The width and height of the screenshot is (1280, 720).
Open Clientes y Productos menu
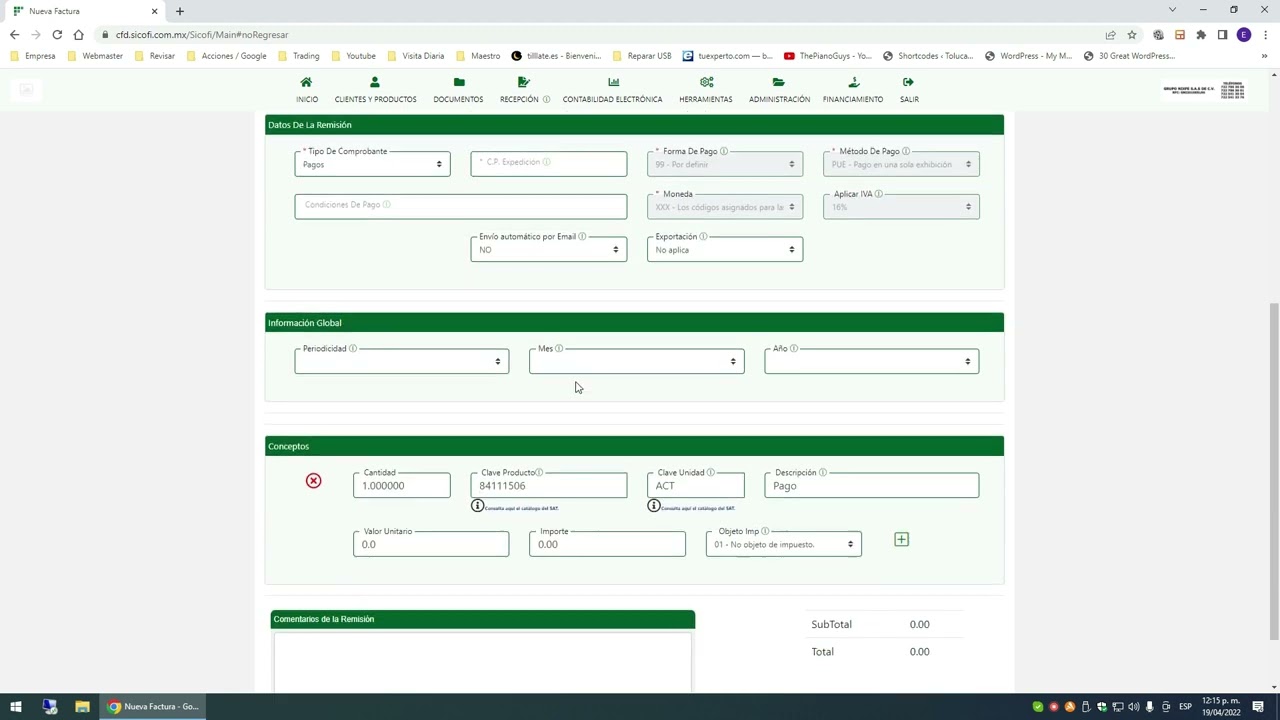tap(375, 89)
